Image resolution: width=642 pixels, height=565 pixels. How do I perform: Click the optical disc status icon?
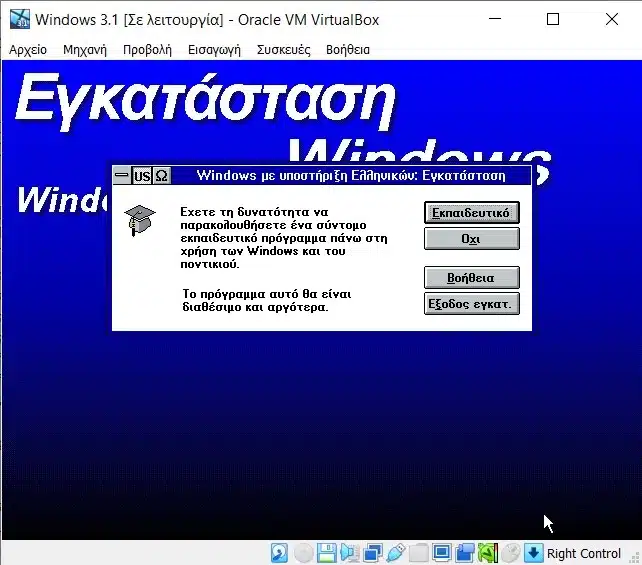click(303, 553)
